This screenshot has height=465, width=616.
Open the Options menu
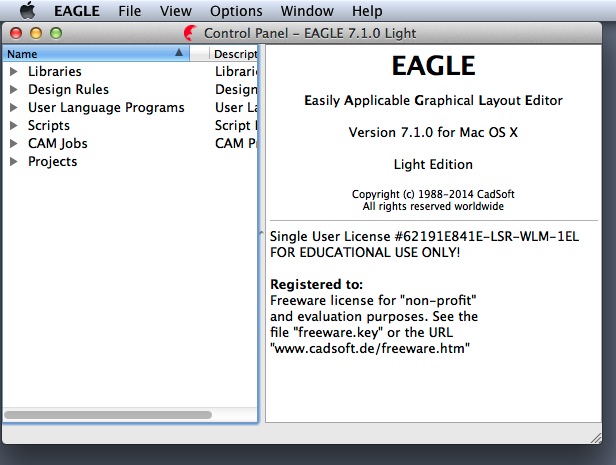(236, 11)
